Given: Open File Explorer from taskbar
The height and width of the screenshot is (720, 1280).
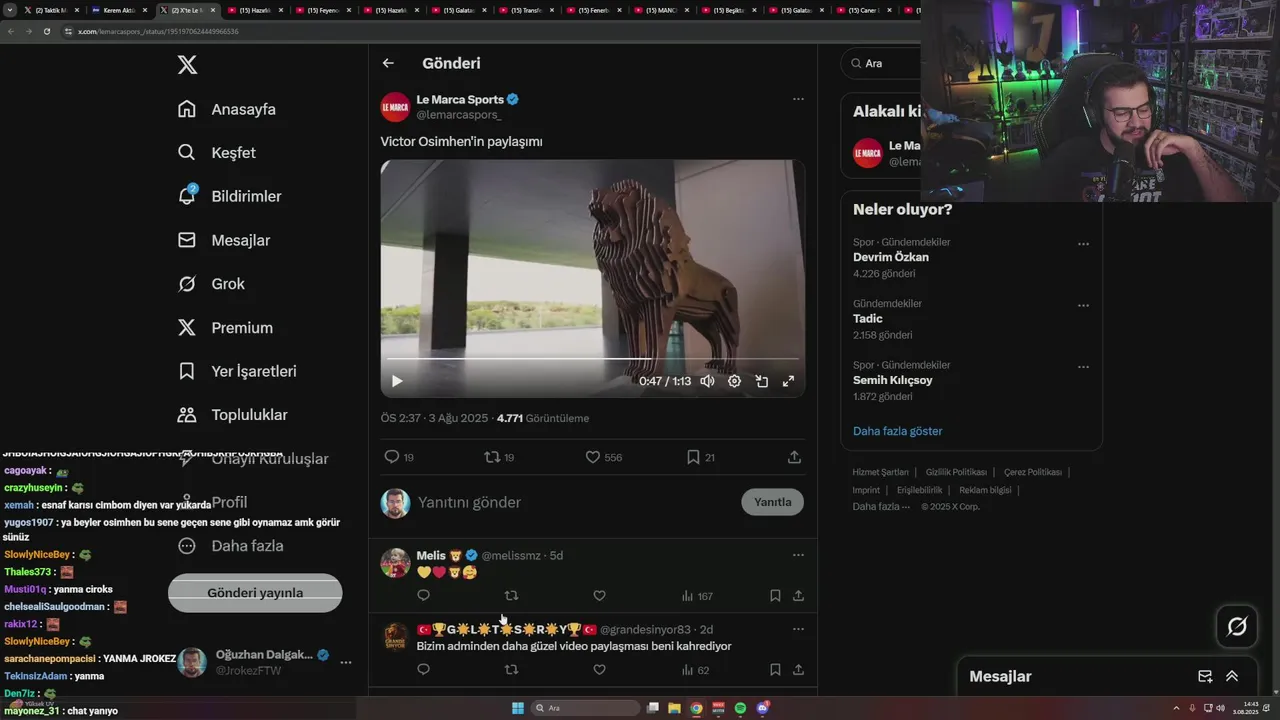Looking at the screenshot, I should click(675, 708).
